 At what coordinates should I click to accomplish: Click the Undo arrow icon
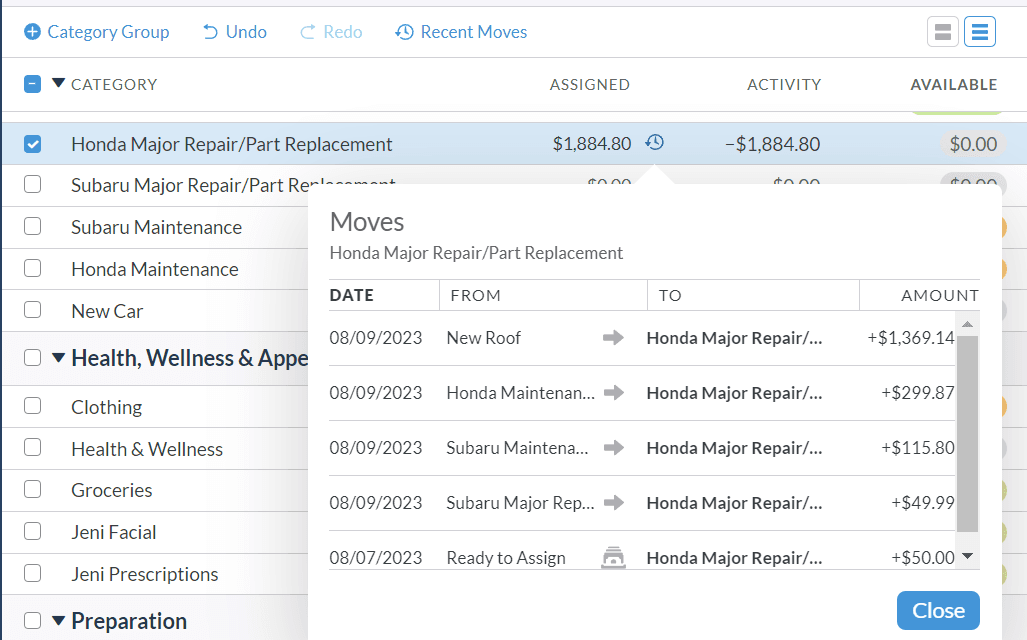tap(210, 31)
